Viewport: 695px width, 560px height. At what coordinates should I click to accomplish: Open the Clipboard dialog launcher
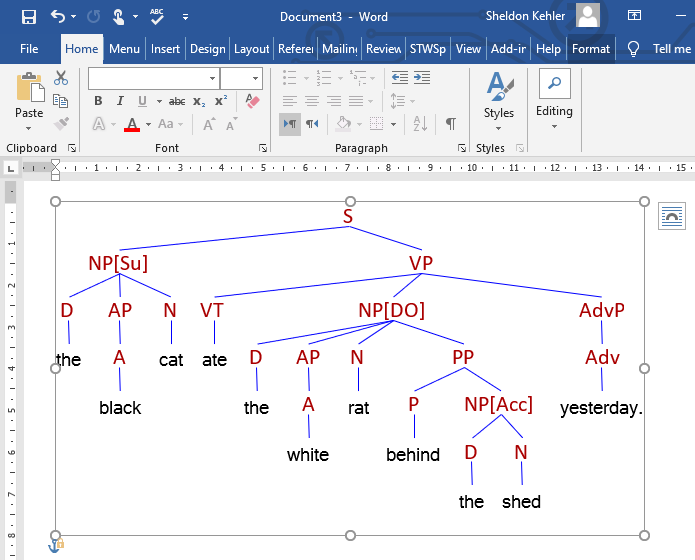tap(72, 148)
